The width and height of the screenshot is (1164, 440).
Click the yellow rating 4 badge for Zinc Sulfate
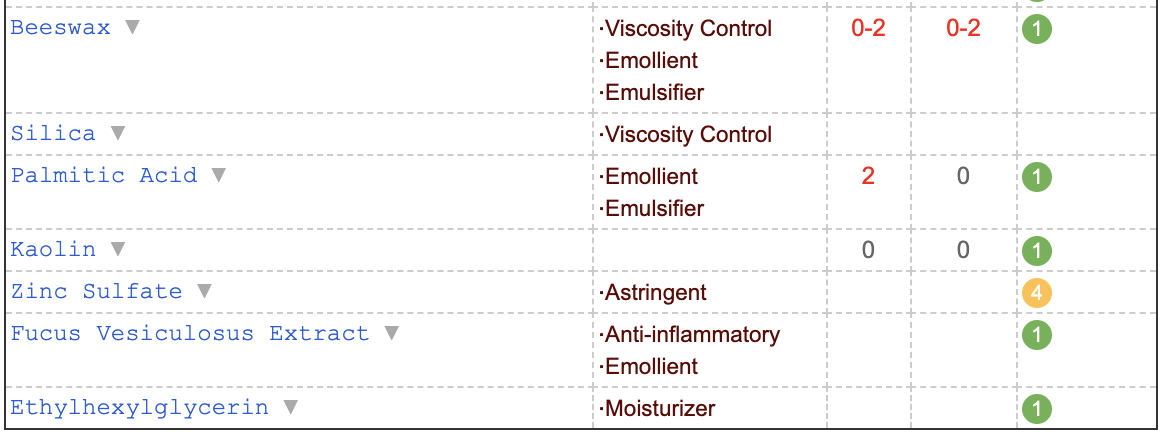(x=1036, y=293)
